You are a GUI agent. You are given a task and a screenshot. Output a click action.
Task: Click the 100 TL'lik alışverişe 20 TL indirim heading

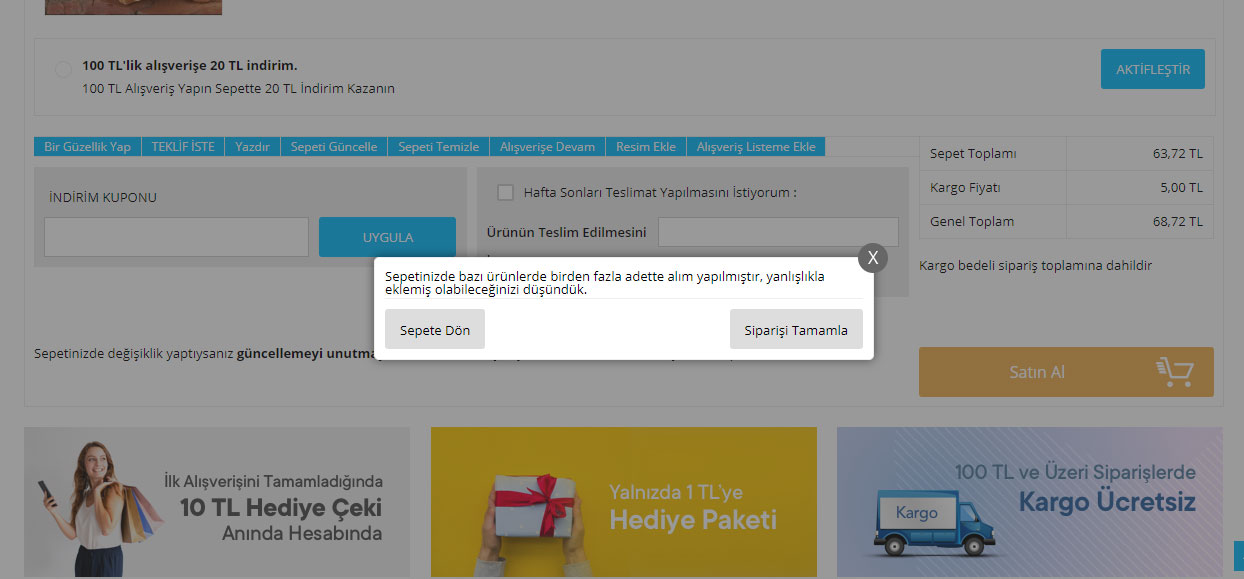[x=190, y=65]
